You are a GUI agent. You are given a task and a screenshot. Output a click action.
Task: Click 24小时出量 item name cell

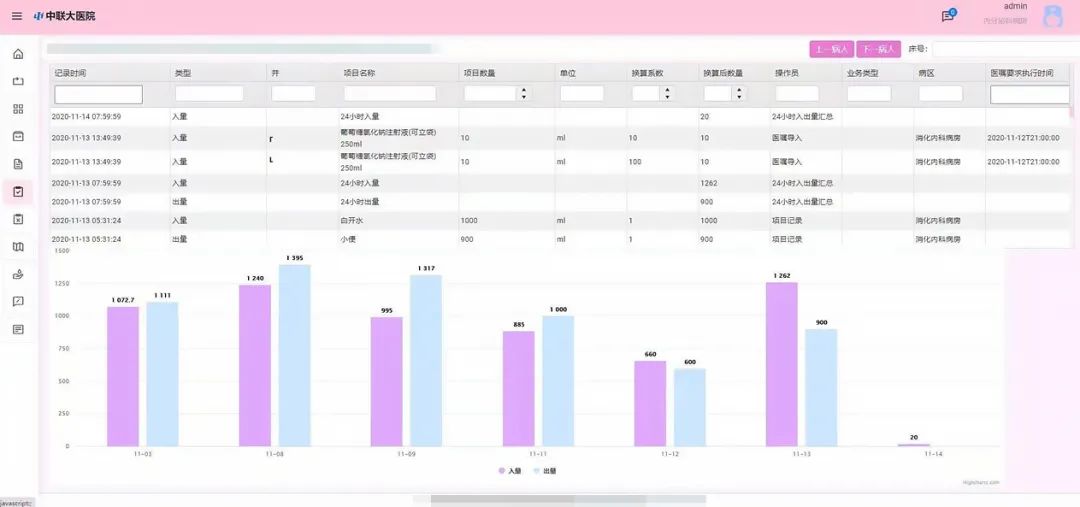click(x=399, y=202)
